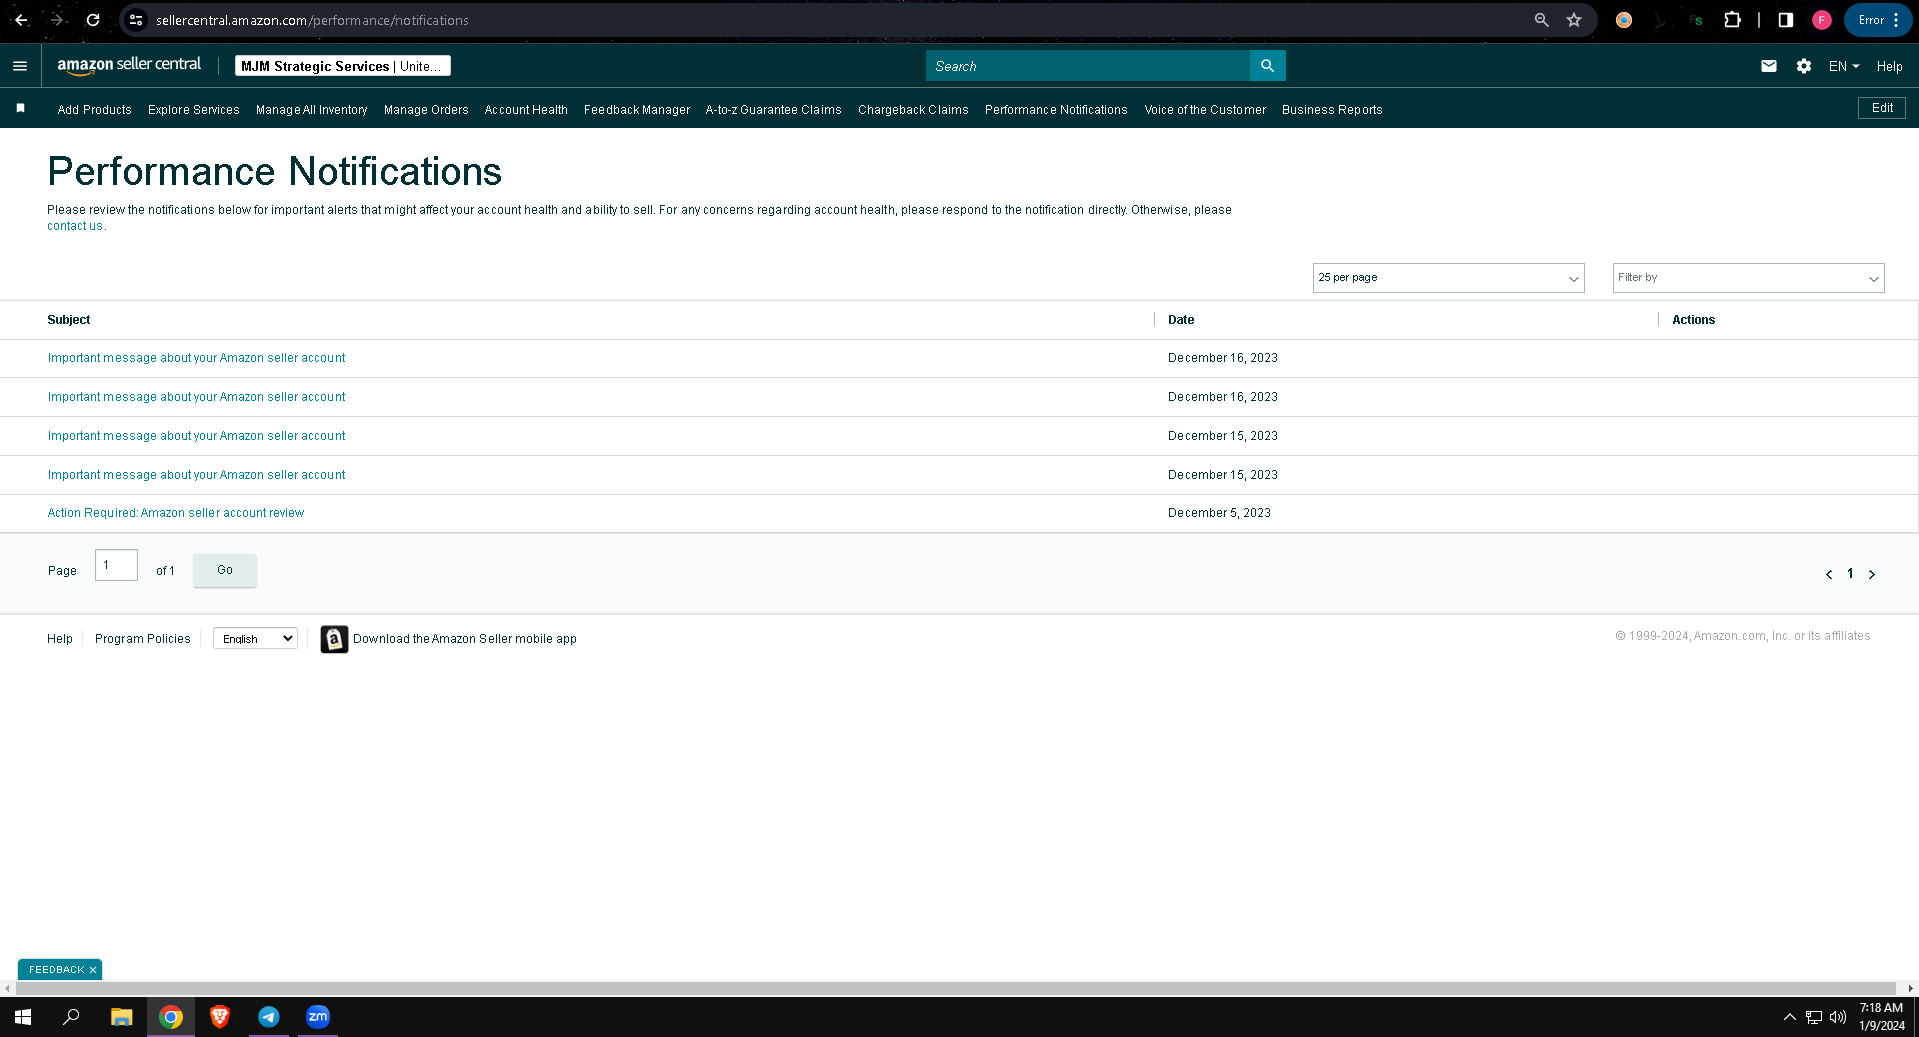Screen dimensions: 1919x1037
Task: Select Performance Notifications nav item
Action: tap(1056, 110)
